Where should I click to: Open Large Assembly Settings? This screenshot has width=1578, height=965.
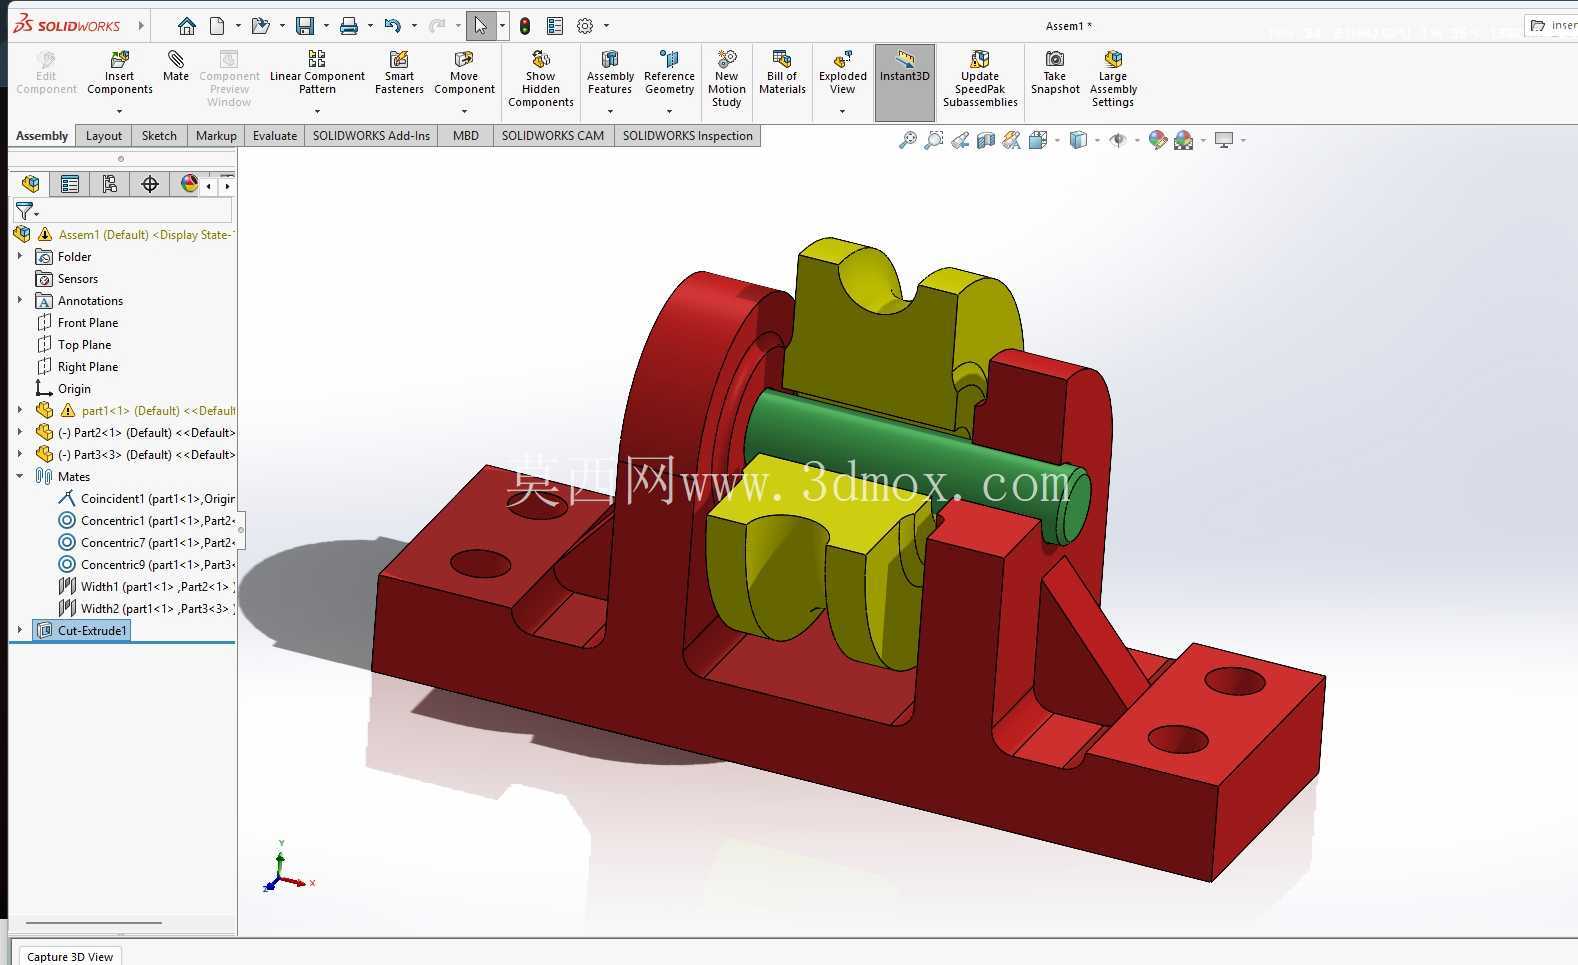click(x=1113, y=79)
